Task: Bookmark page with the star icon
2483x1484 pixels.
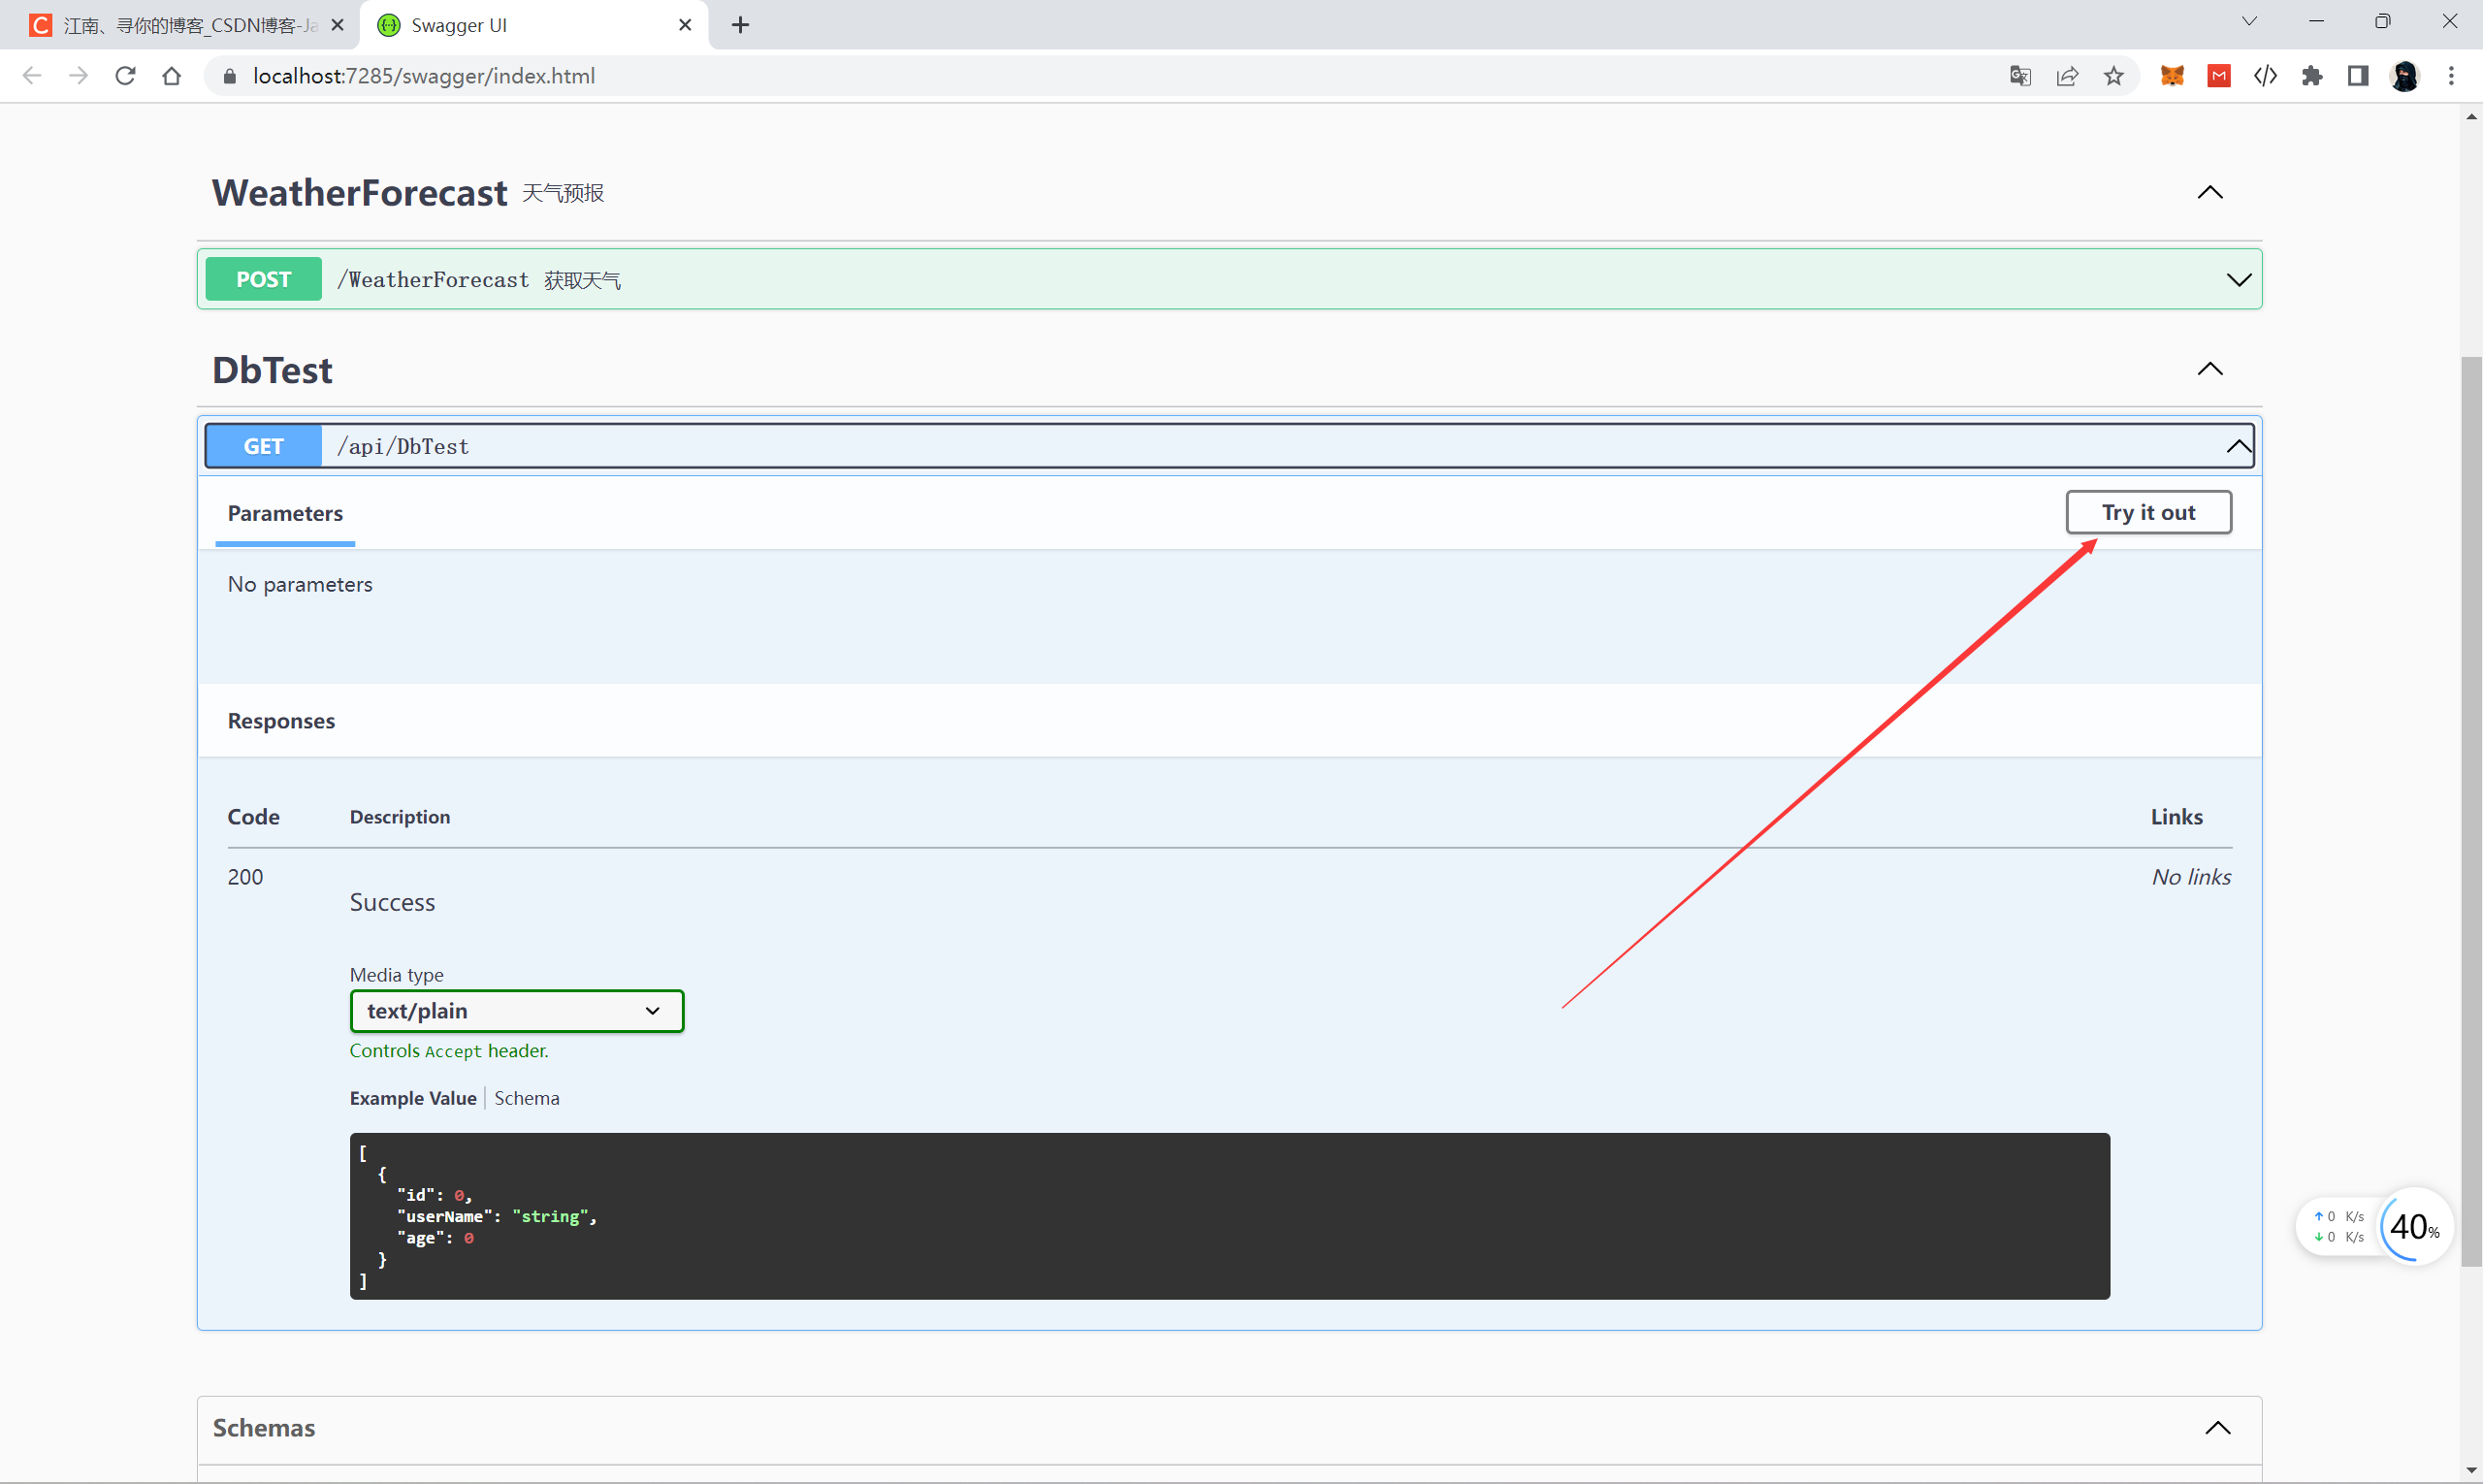Action: pyautogui.click(x=2113, y=76)
